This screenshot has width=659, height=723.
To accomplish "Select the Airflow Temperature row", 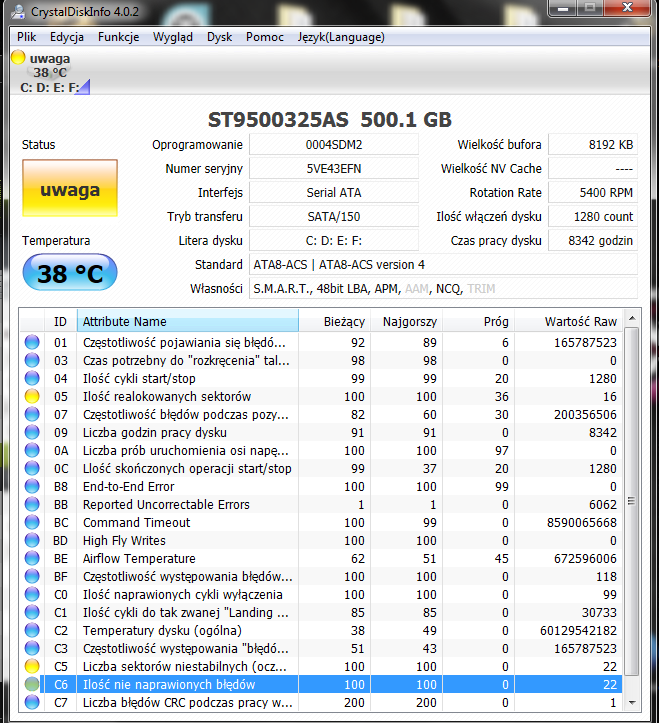I will click(321, 558).
